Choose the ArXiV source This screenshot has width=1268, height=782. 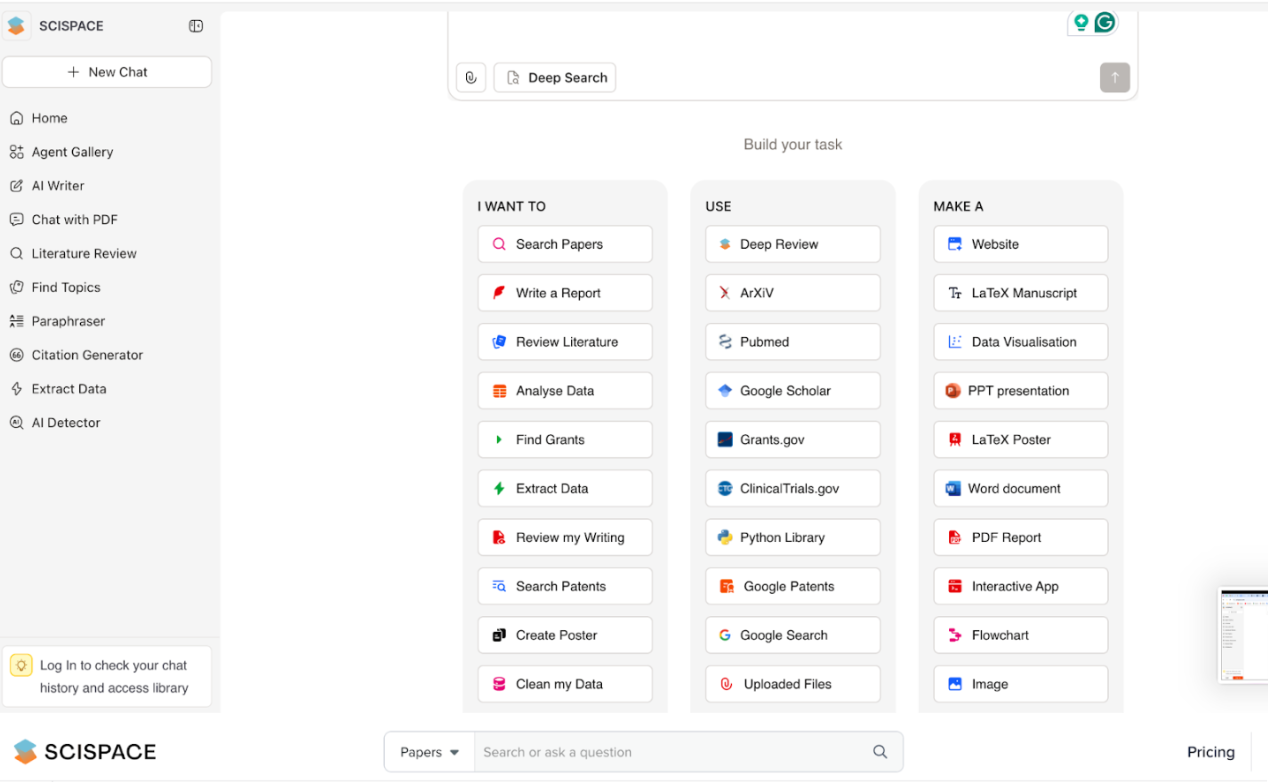pyautogui.click(x=792, y=293)
